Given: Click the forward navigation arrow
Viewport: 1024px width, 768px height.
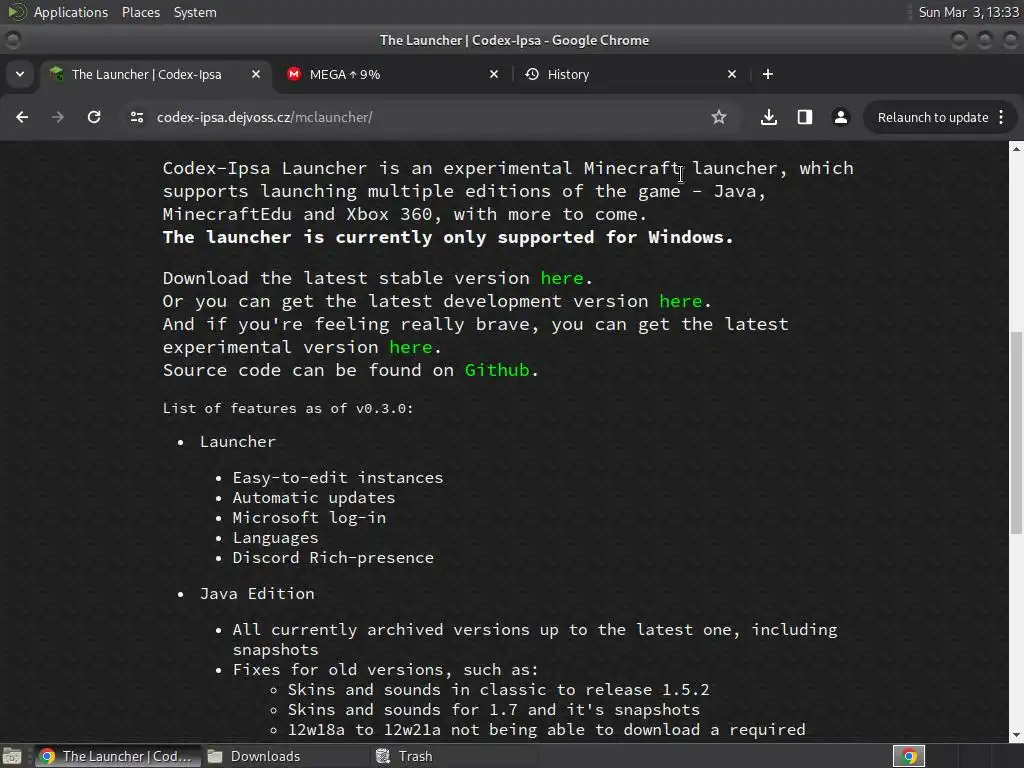Looking at the screenshot, I should point(58,117).
